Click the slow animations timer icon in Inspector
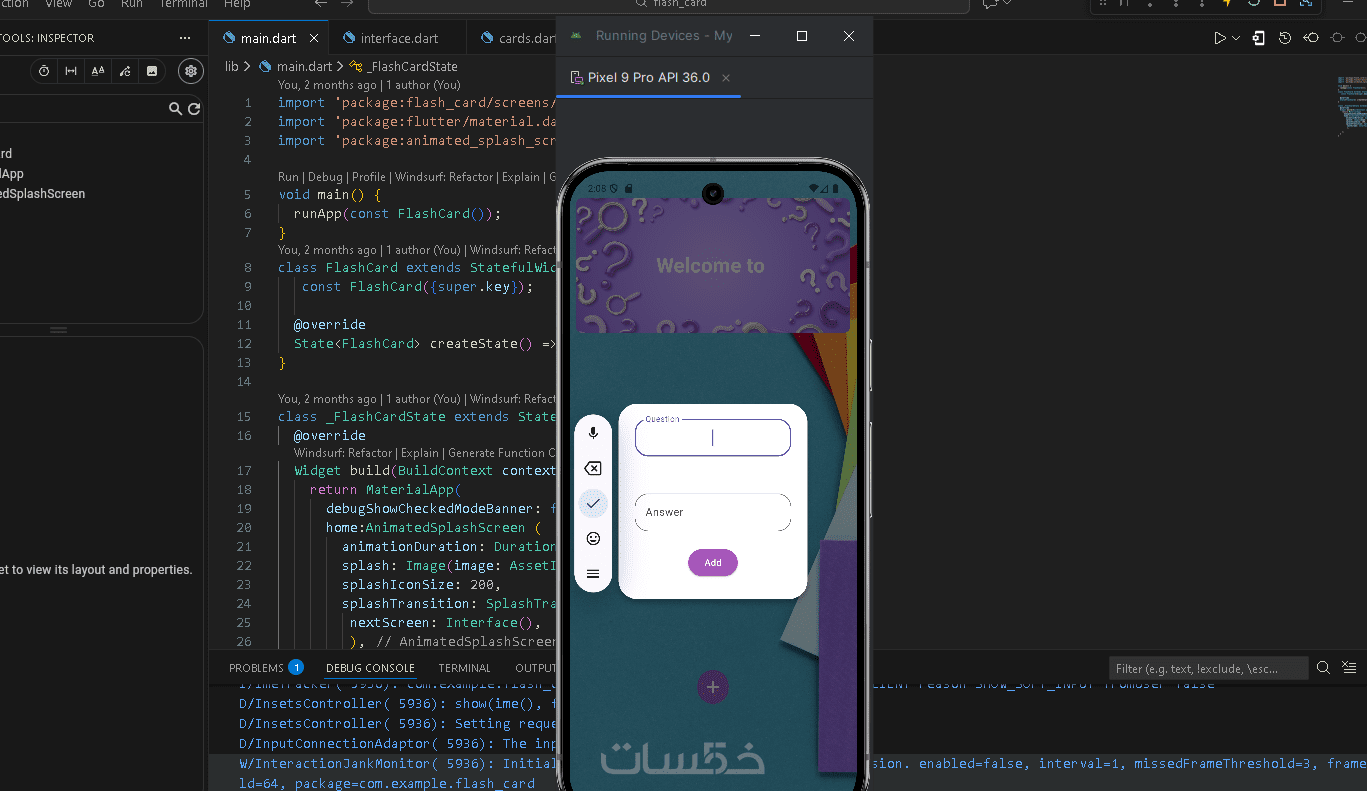Image resolution: width=1367 pixels, height=791 pixels. click(x=44, y=71)
